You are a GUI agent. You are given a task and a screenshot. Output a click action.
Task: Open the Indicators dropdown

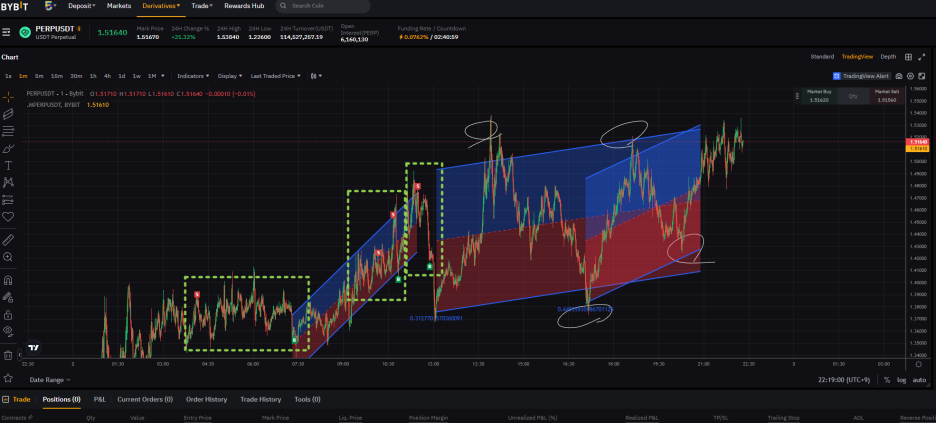[x=193, y=76]
